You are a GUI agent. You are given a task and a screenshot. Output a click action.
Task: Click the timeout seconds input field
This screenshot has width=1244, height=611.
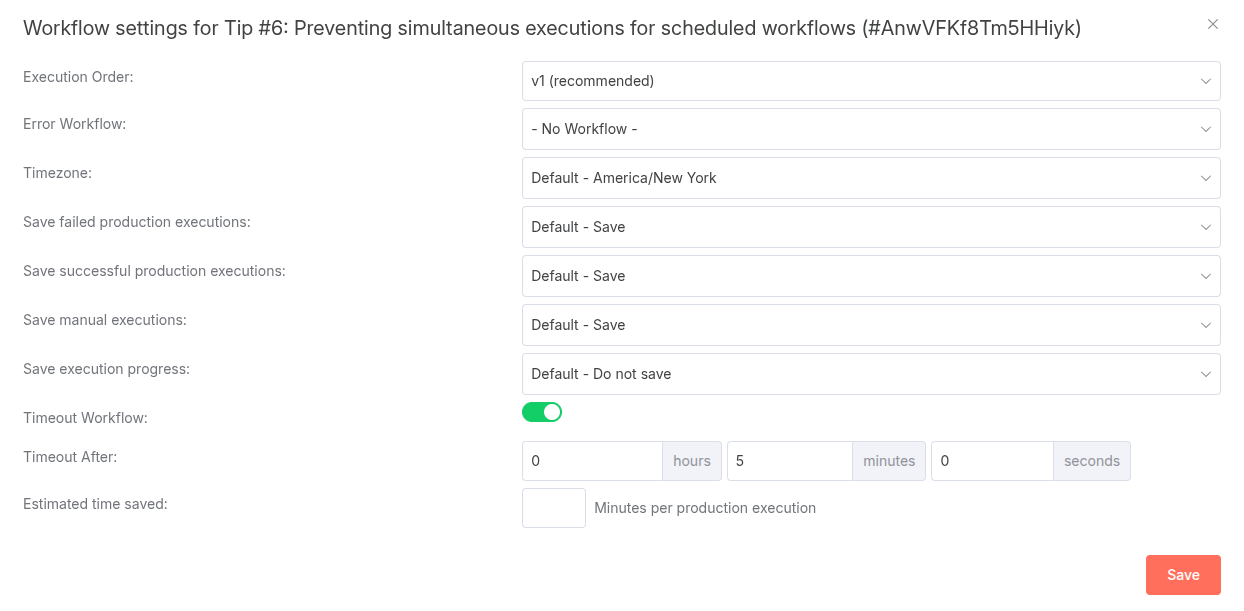tap(991, 461)
